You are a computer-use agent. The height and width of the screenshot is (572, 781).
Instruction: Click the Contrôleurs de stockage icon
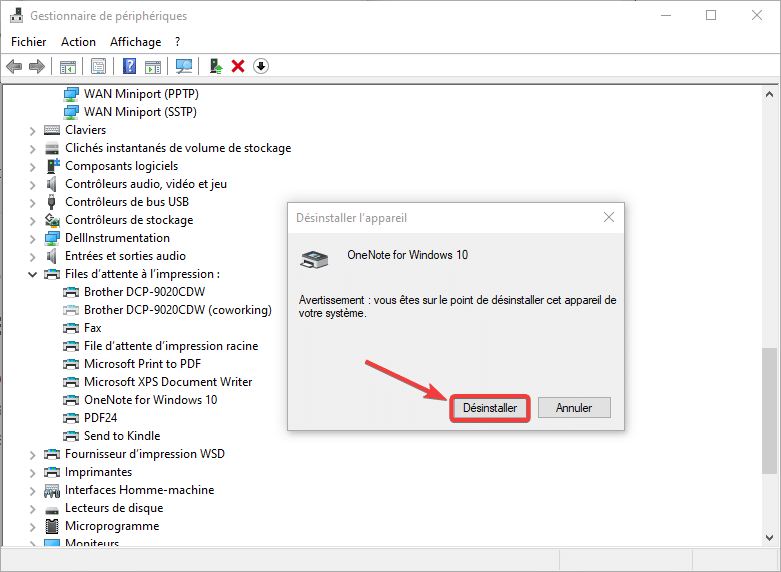point(52,220)
